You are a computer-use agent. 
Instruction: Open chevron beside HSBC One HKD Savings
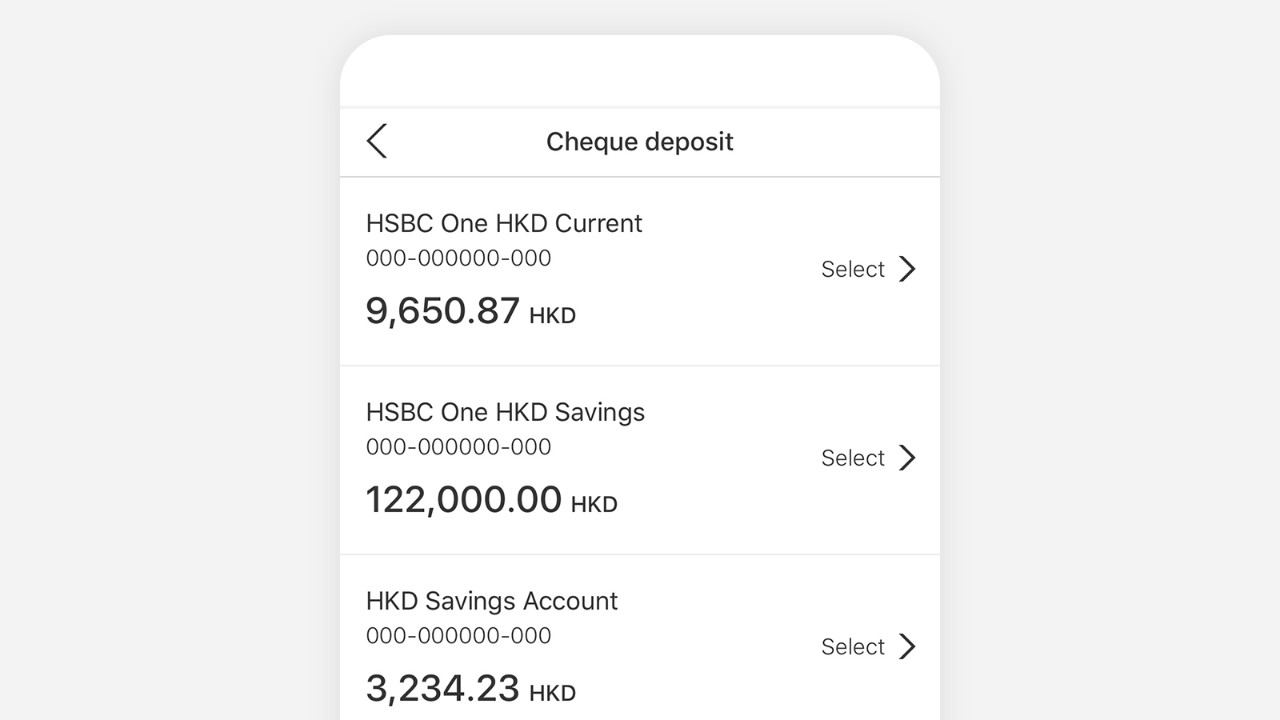tap(907, 458)
